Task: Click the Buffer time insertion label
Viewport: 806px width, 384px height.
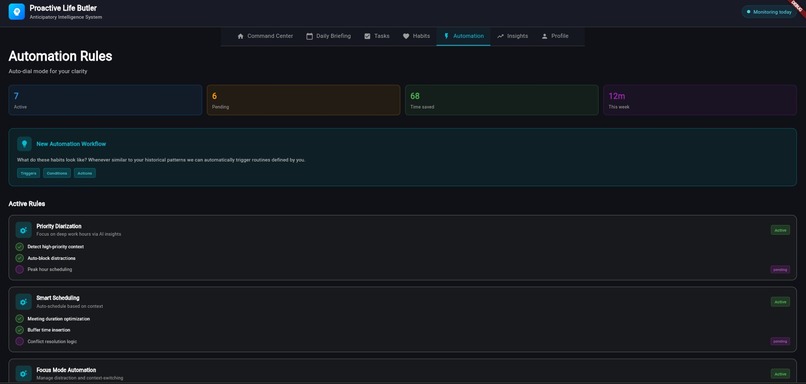Action: [49, 330]
